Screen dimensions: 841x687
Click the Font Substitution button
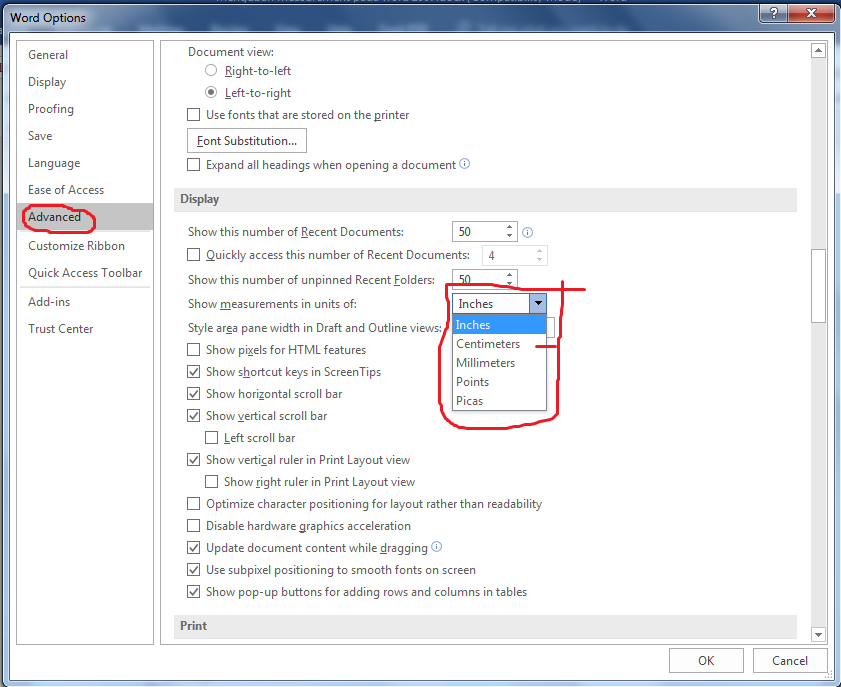[246, 140]
